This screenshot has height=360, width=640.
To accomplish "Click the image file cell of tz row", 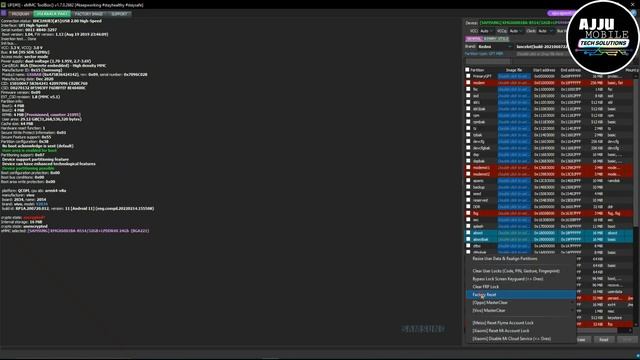I will click(514, 129).
